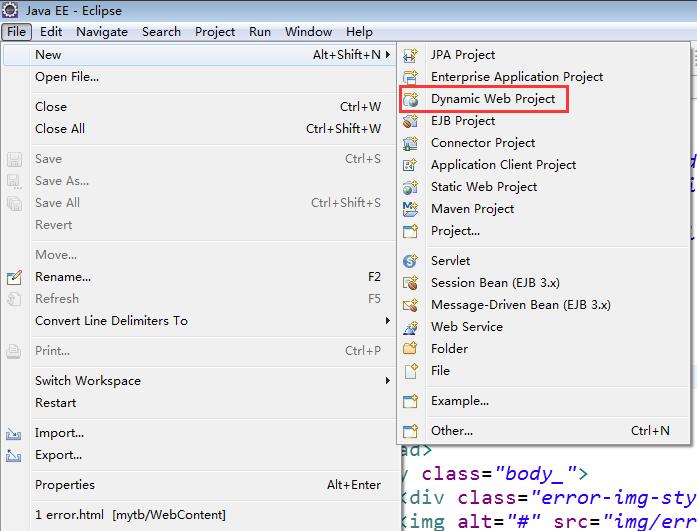Image resolution: width=697 pixels, height=531 pixels.
Task: Click the Session Bean icon
Action: [x=410, y=283]
